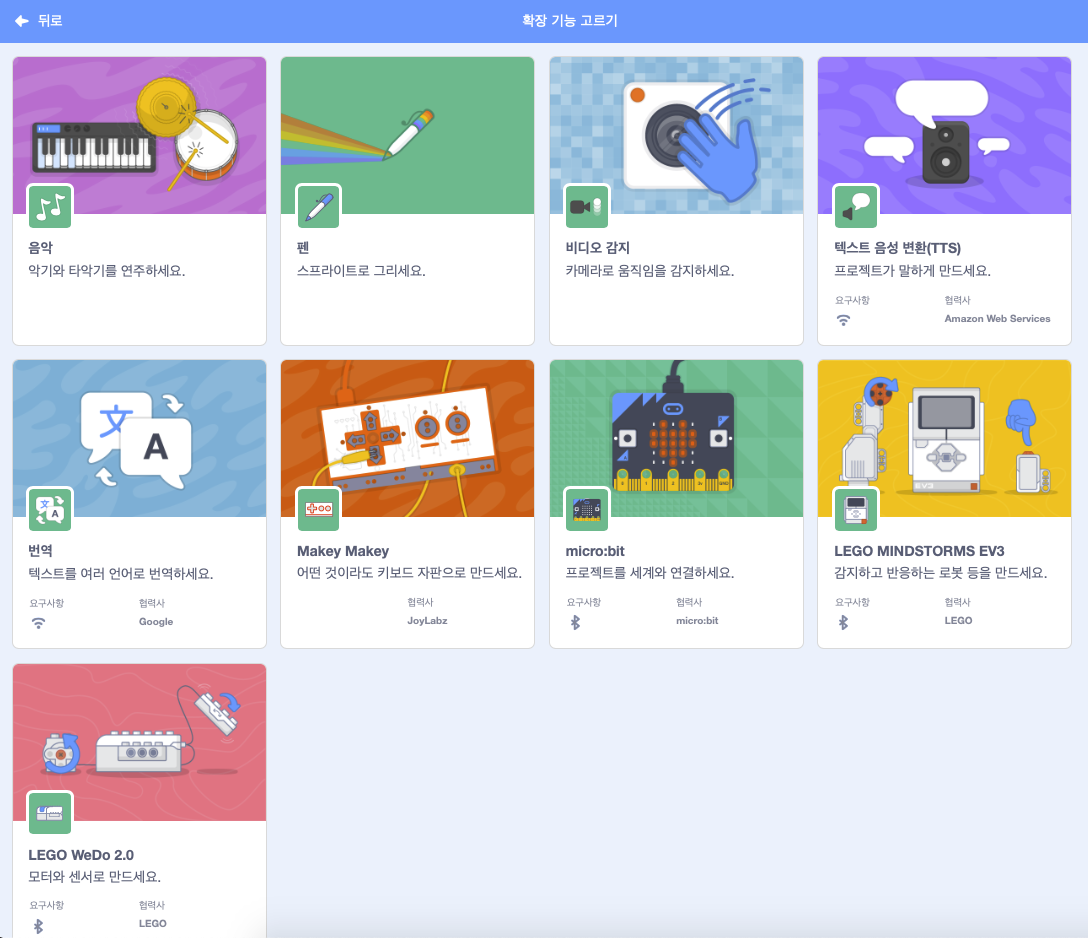
Task: Select the LEGO WeDo 2.0 title
Action: tap(81, 855)
